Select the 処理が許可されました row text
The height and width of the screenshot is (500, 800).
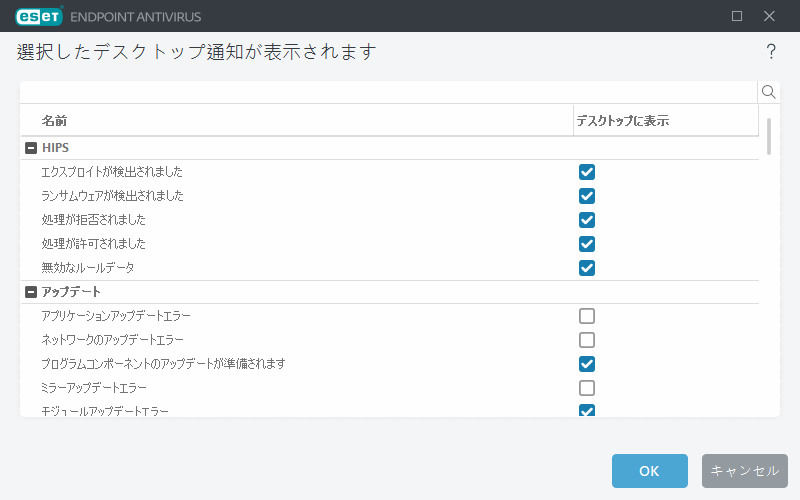click(93, 244)
